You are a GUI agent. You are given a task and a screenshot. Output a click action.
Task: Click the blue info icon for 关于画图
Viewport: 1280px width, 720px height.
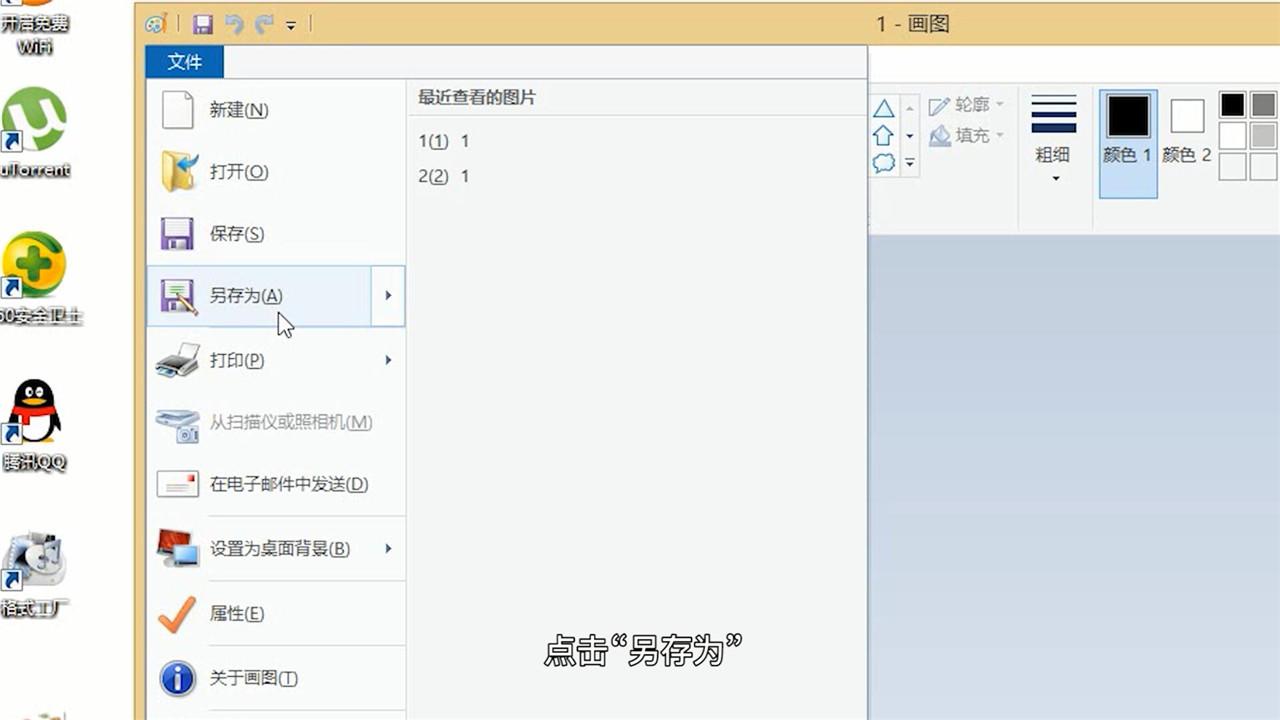click(x=177, y=678)
